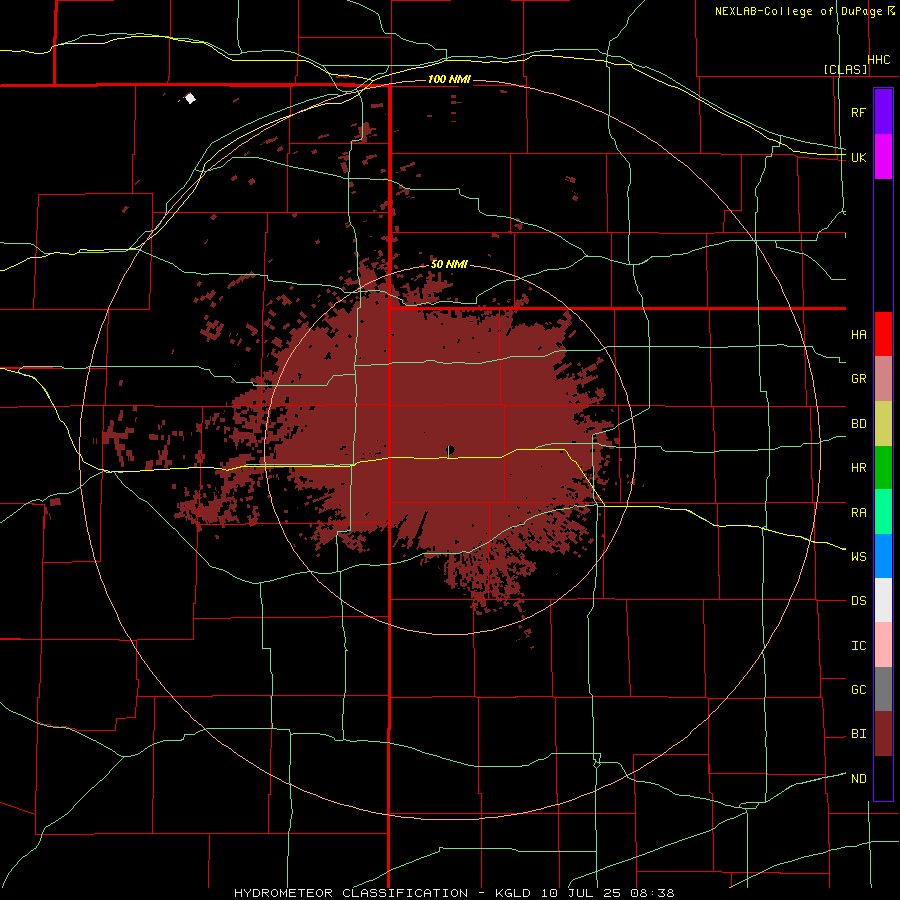Click the RF purple legend color swatch
The image size is (900, 900).
[883, 112]
